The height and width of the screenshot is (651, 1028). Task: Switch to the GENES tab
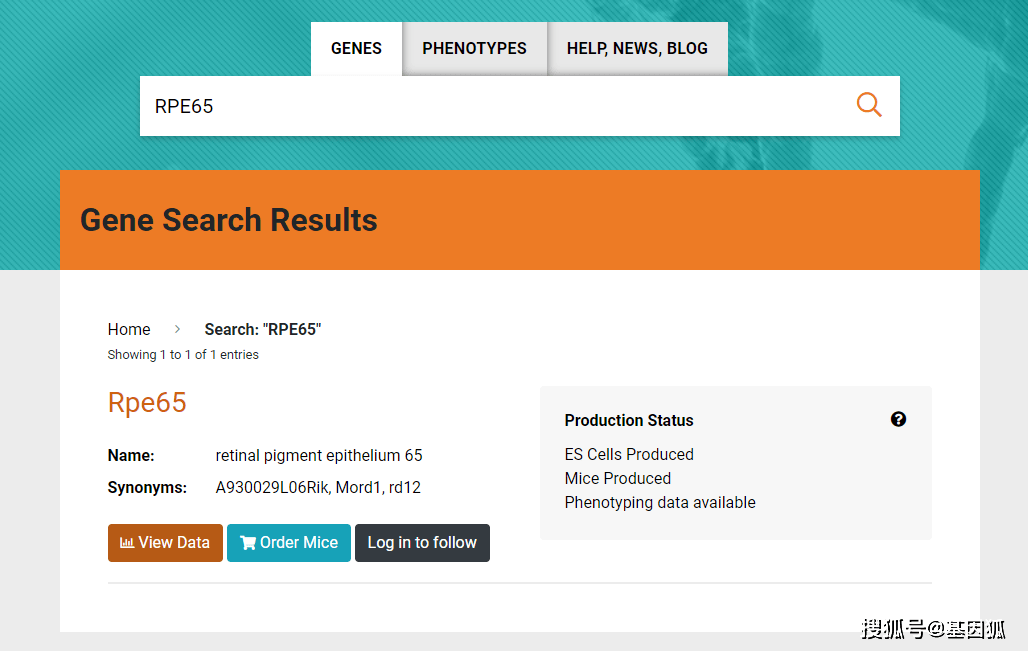click(356, 48)
